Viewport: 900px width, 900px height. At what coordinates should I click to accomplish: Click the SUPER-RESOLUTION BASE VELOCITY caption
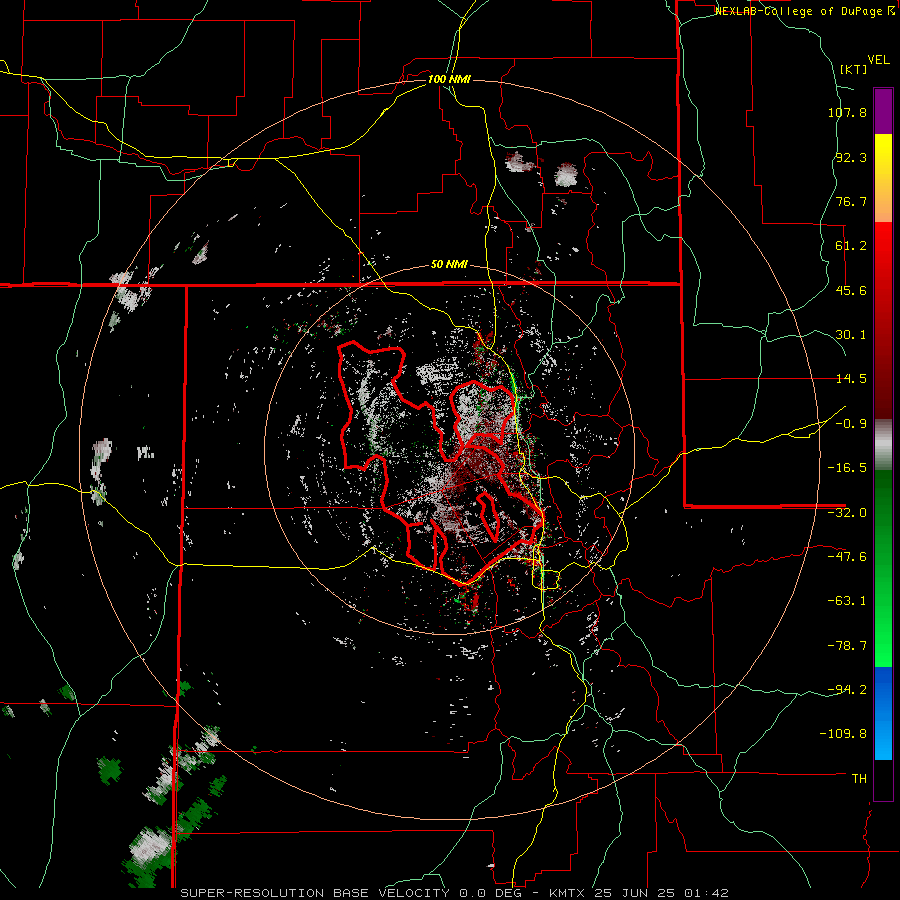tap(317, 893)
